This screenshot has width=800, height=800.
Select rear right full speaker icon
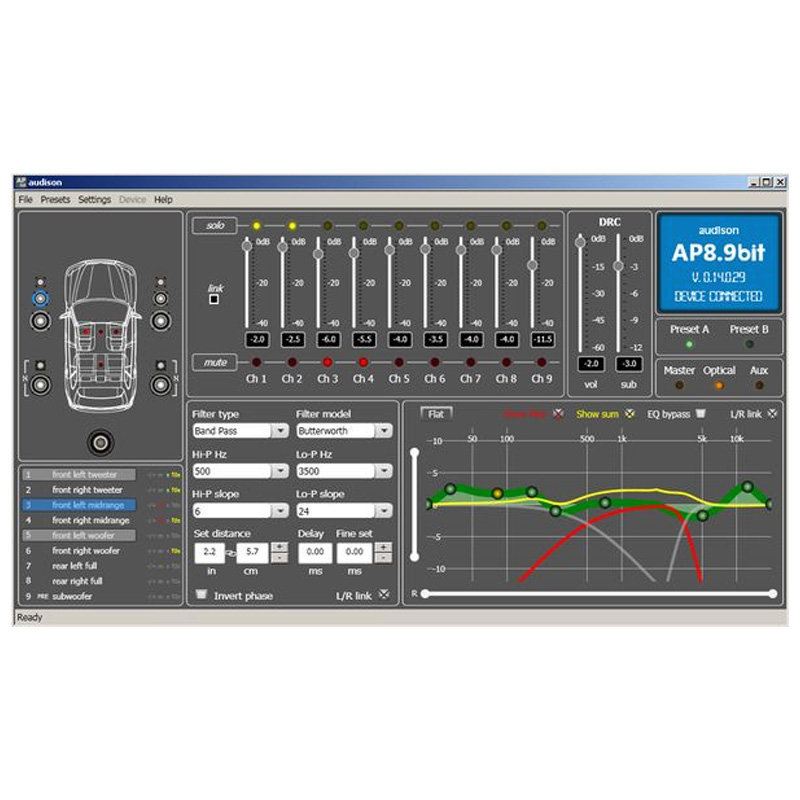click(161, 384)
